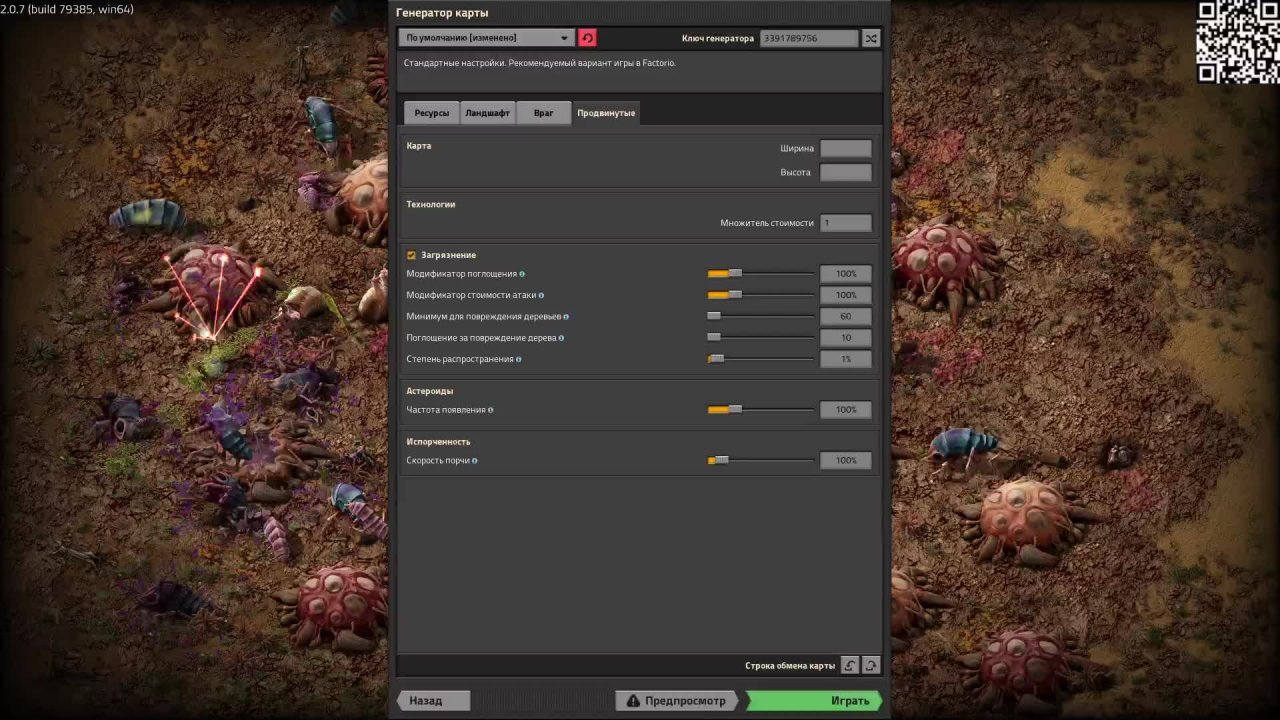Randomize the generator key with shuffle icon
Viewport: 1280px width, 720px height.
tap(871, 38)
